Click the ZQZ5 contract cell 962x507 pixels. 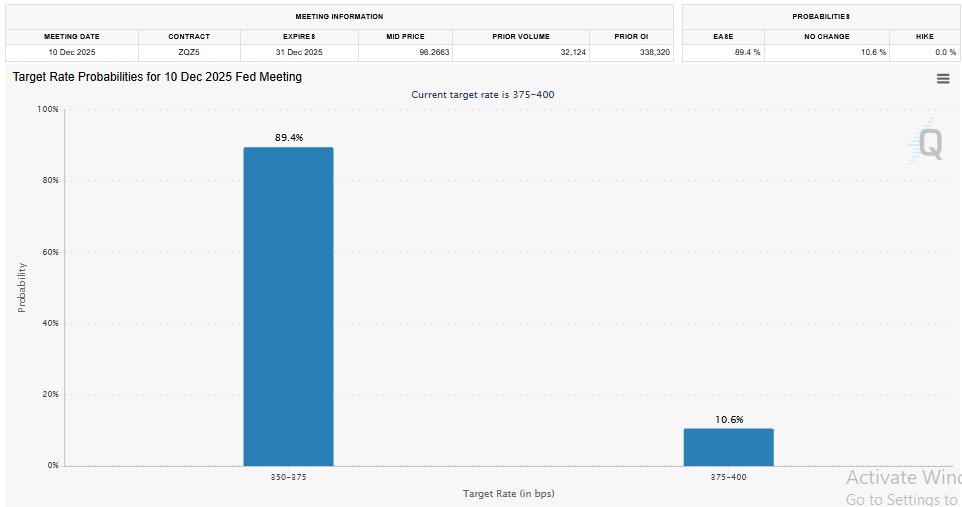(x=189, y=52)
